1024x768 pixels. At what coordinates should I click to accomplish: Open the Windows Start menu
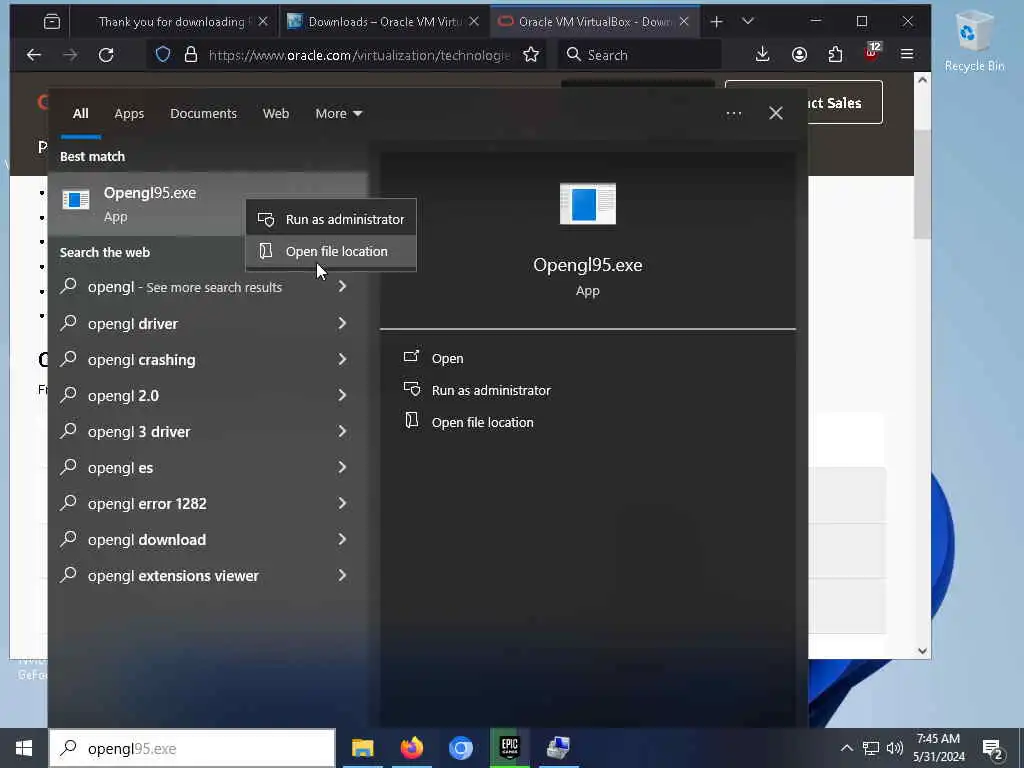24,748
